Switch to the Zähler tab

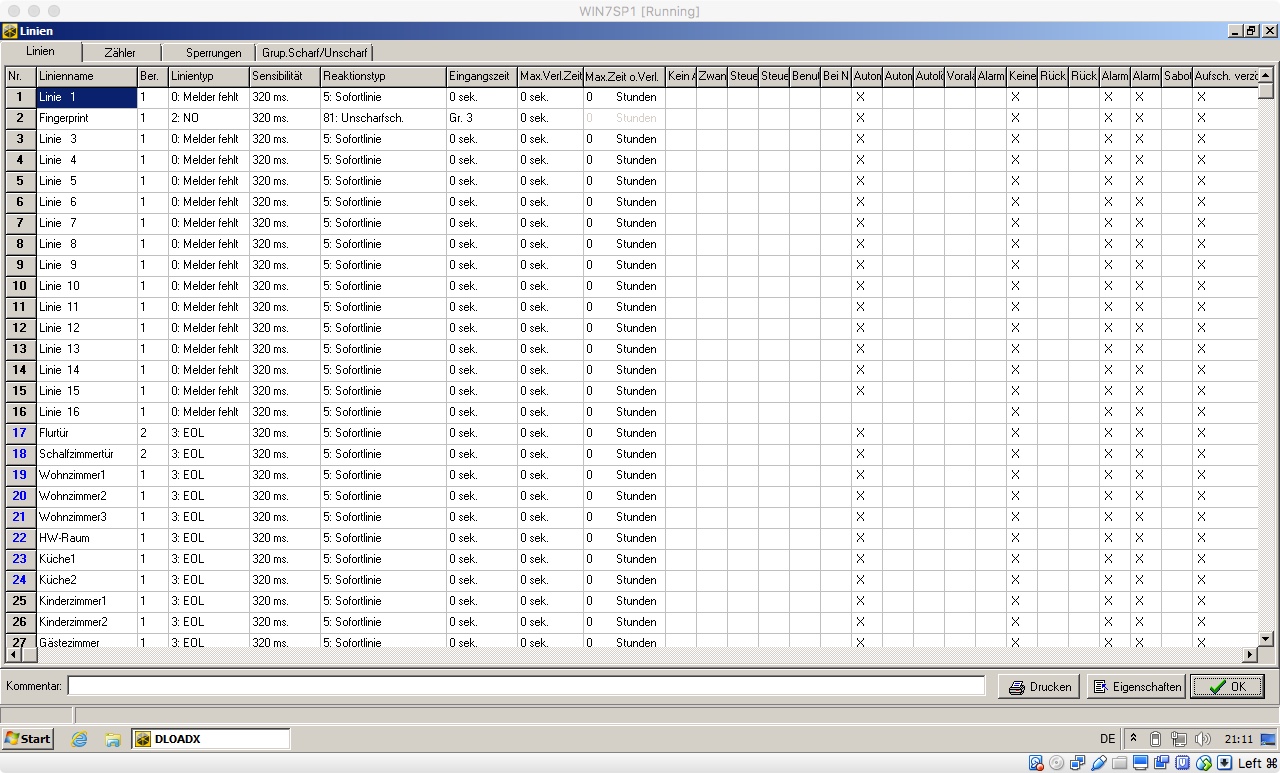click(x=120, y=52)
